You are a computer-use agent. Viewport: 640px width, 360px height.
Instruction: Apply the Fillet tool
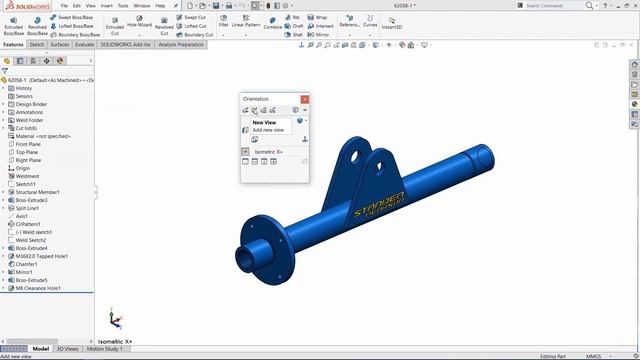tap(223, 21)
